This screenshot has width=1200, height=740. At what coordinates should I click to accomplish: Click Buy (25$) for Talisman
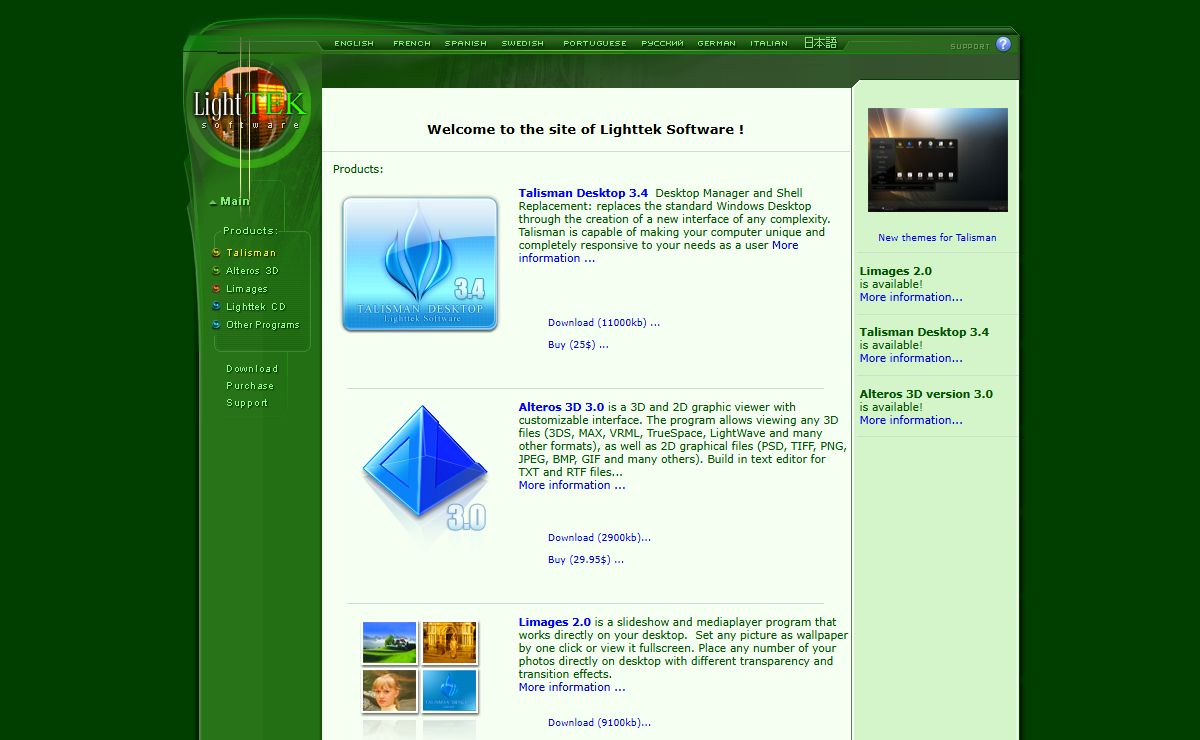point(578,345)
